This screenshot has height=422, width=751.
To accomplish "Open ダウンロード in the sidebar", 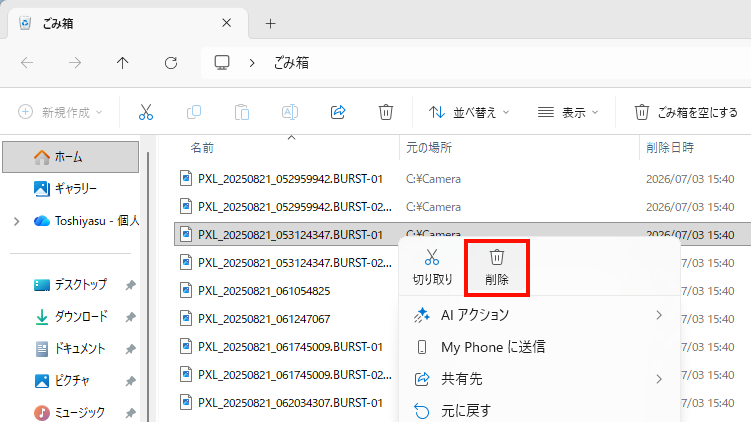I will pos(72,317).
